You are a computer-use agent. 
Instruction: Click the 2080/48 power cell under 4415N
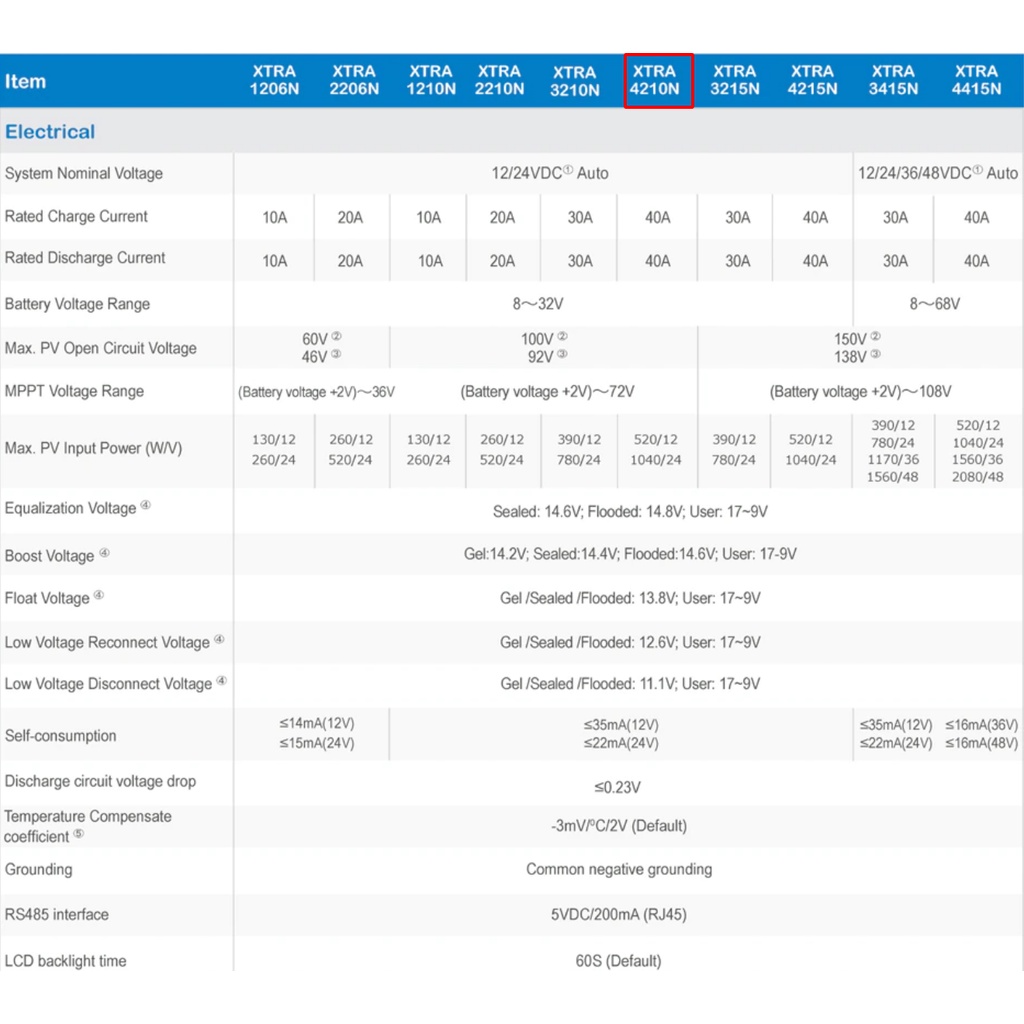point(977,477)
